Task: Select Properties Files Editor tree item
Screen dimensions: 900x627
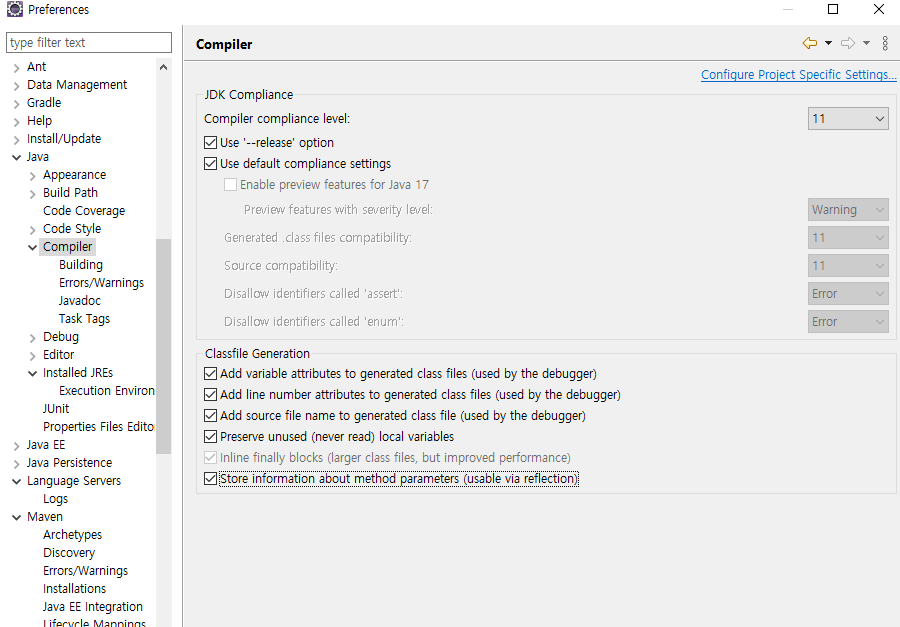Action: (x=99, y=427)
